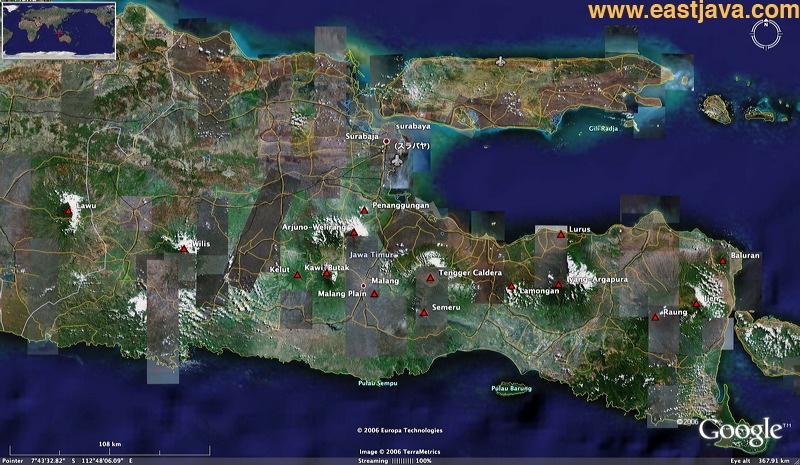Select the Tengger Caldera red triangle
The height and width of the screenshot is (465, 800).
(x=430, y=278)
